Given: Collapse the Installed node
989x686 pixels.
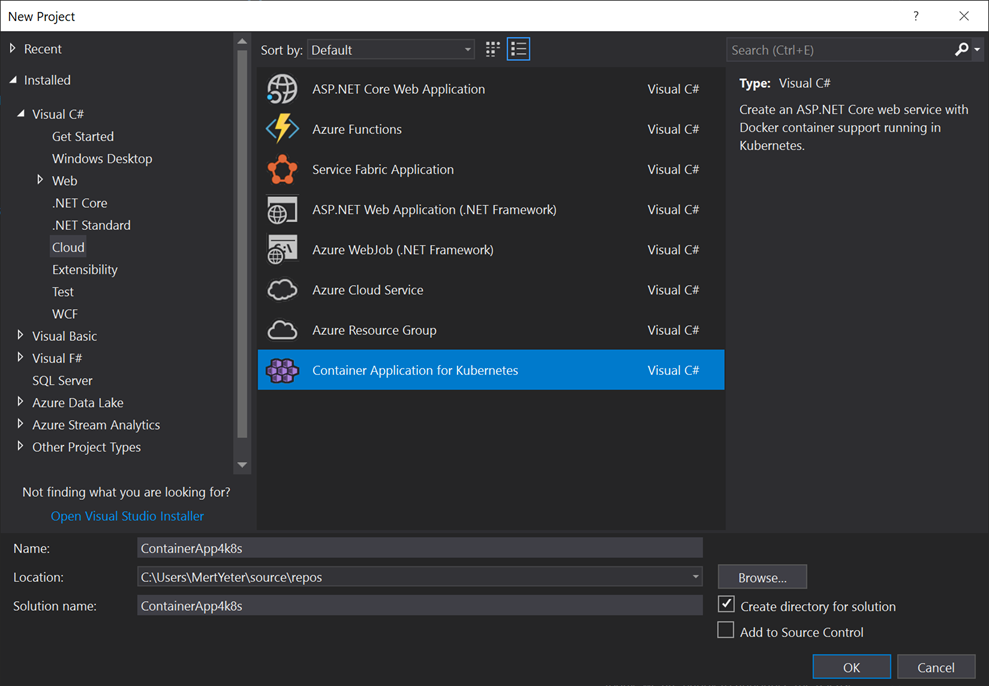Looking at the screenshot, I should click(13, 80).
